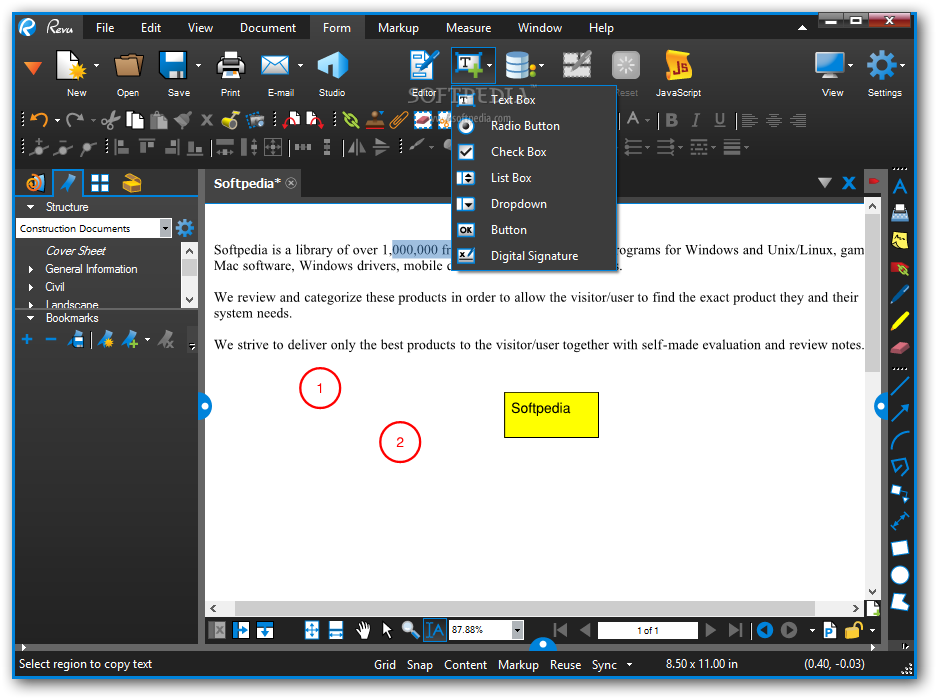Toggle Grid in status bar
937x699 pixels.
point(385,665)
